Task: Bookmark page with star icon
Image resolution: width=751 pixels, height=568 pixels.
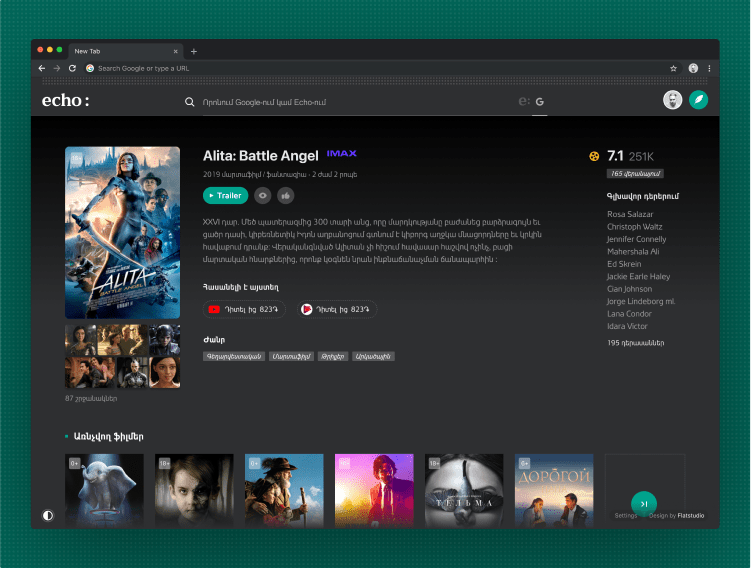Action: tap(673, 68)
